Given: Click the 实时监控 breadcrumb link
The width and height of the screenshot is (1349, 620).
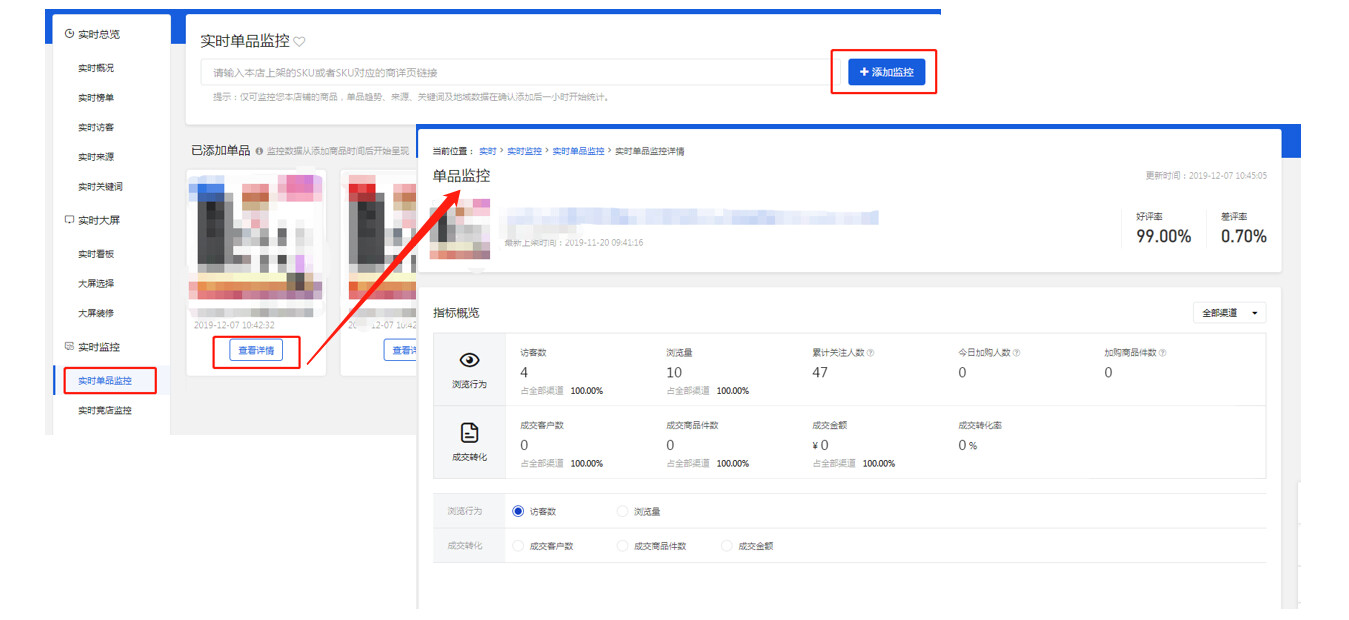Looking at the screenshot, I should point(523,151).
